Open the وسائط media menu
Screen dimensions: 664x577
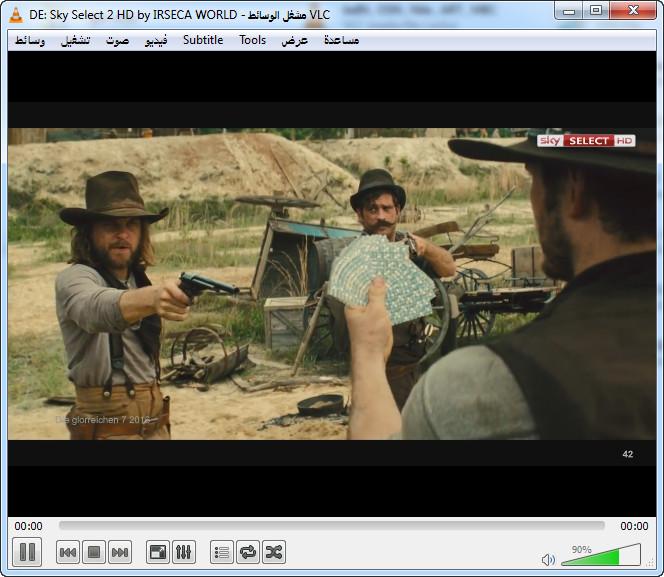point(30,40)
